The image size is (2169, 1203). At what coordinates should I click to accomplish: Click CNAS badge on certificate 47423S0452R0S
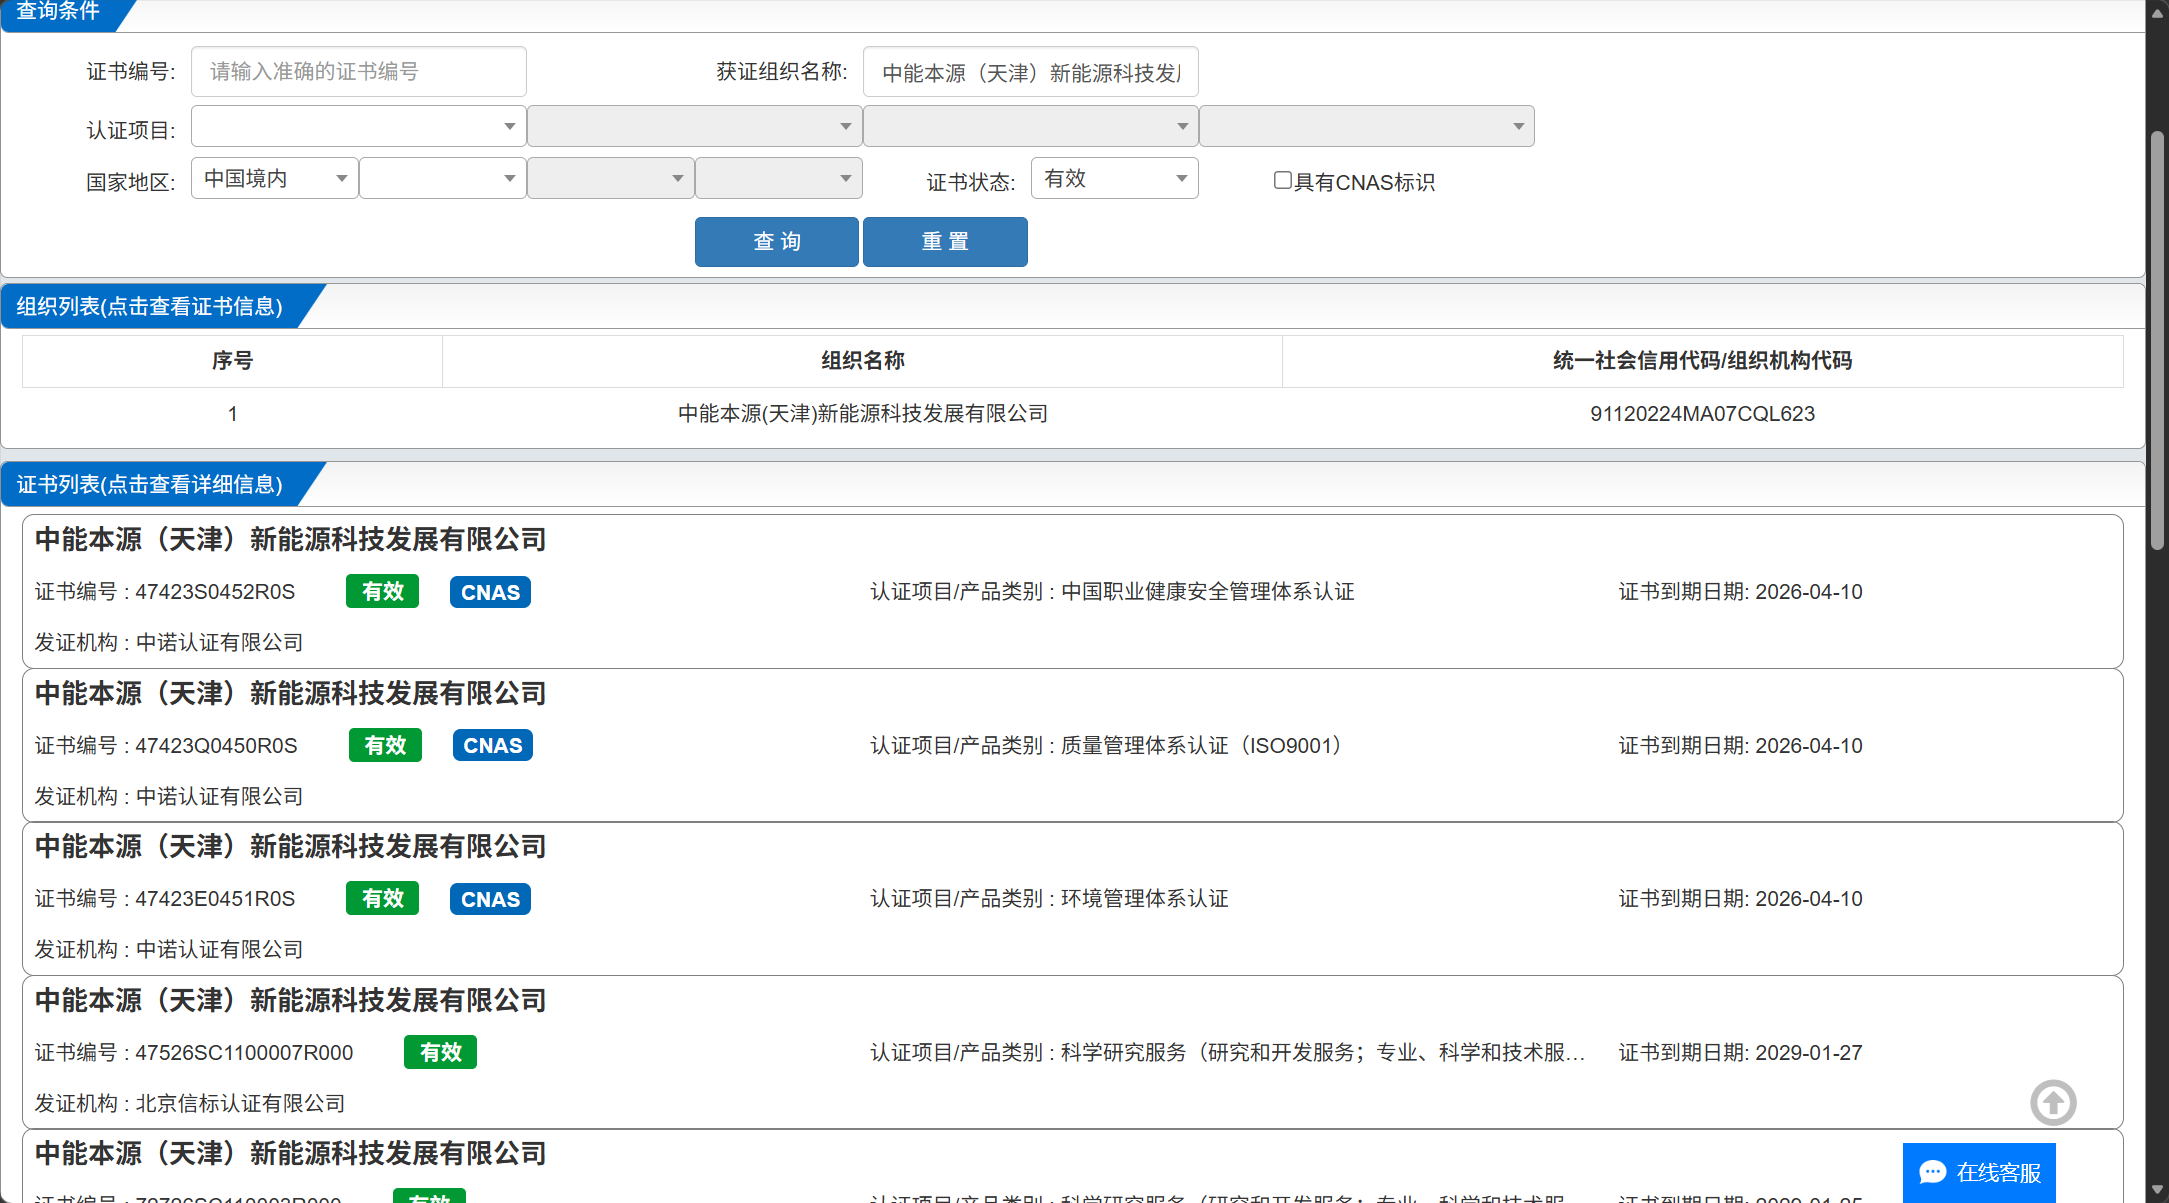pyautogui.click(x=490, y=592)
